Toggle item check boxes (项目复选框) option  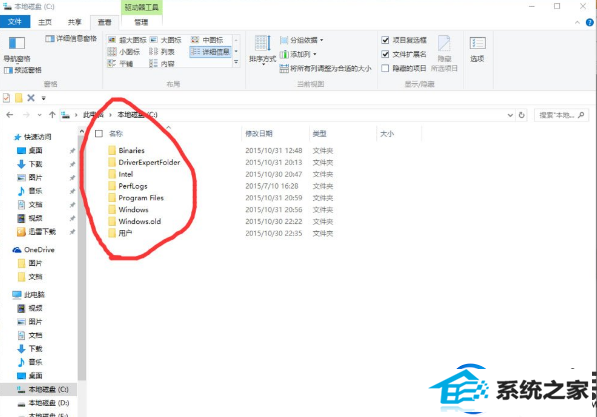404,40
